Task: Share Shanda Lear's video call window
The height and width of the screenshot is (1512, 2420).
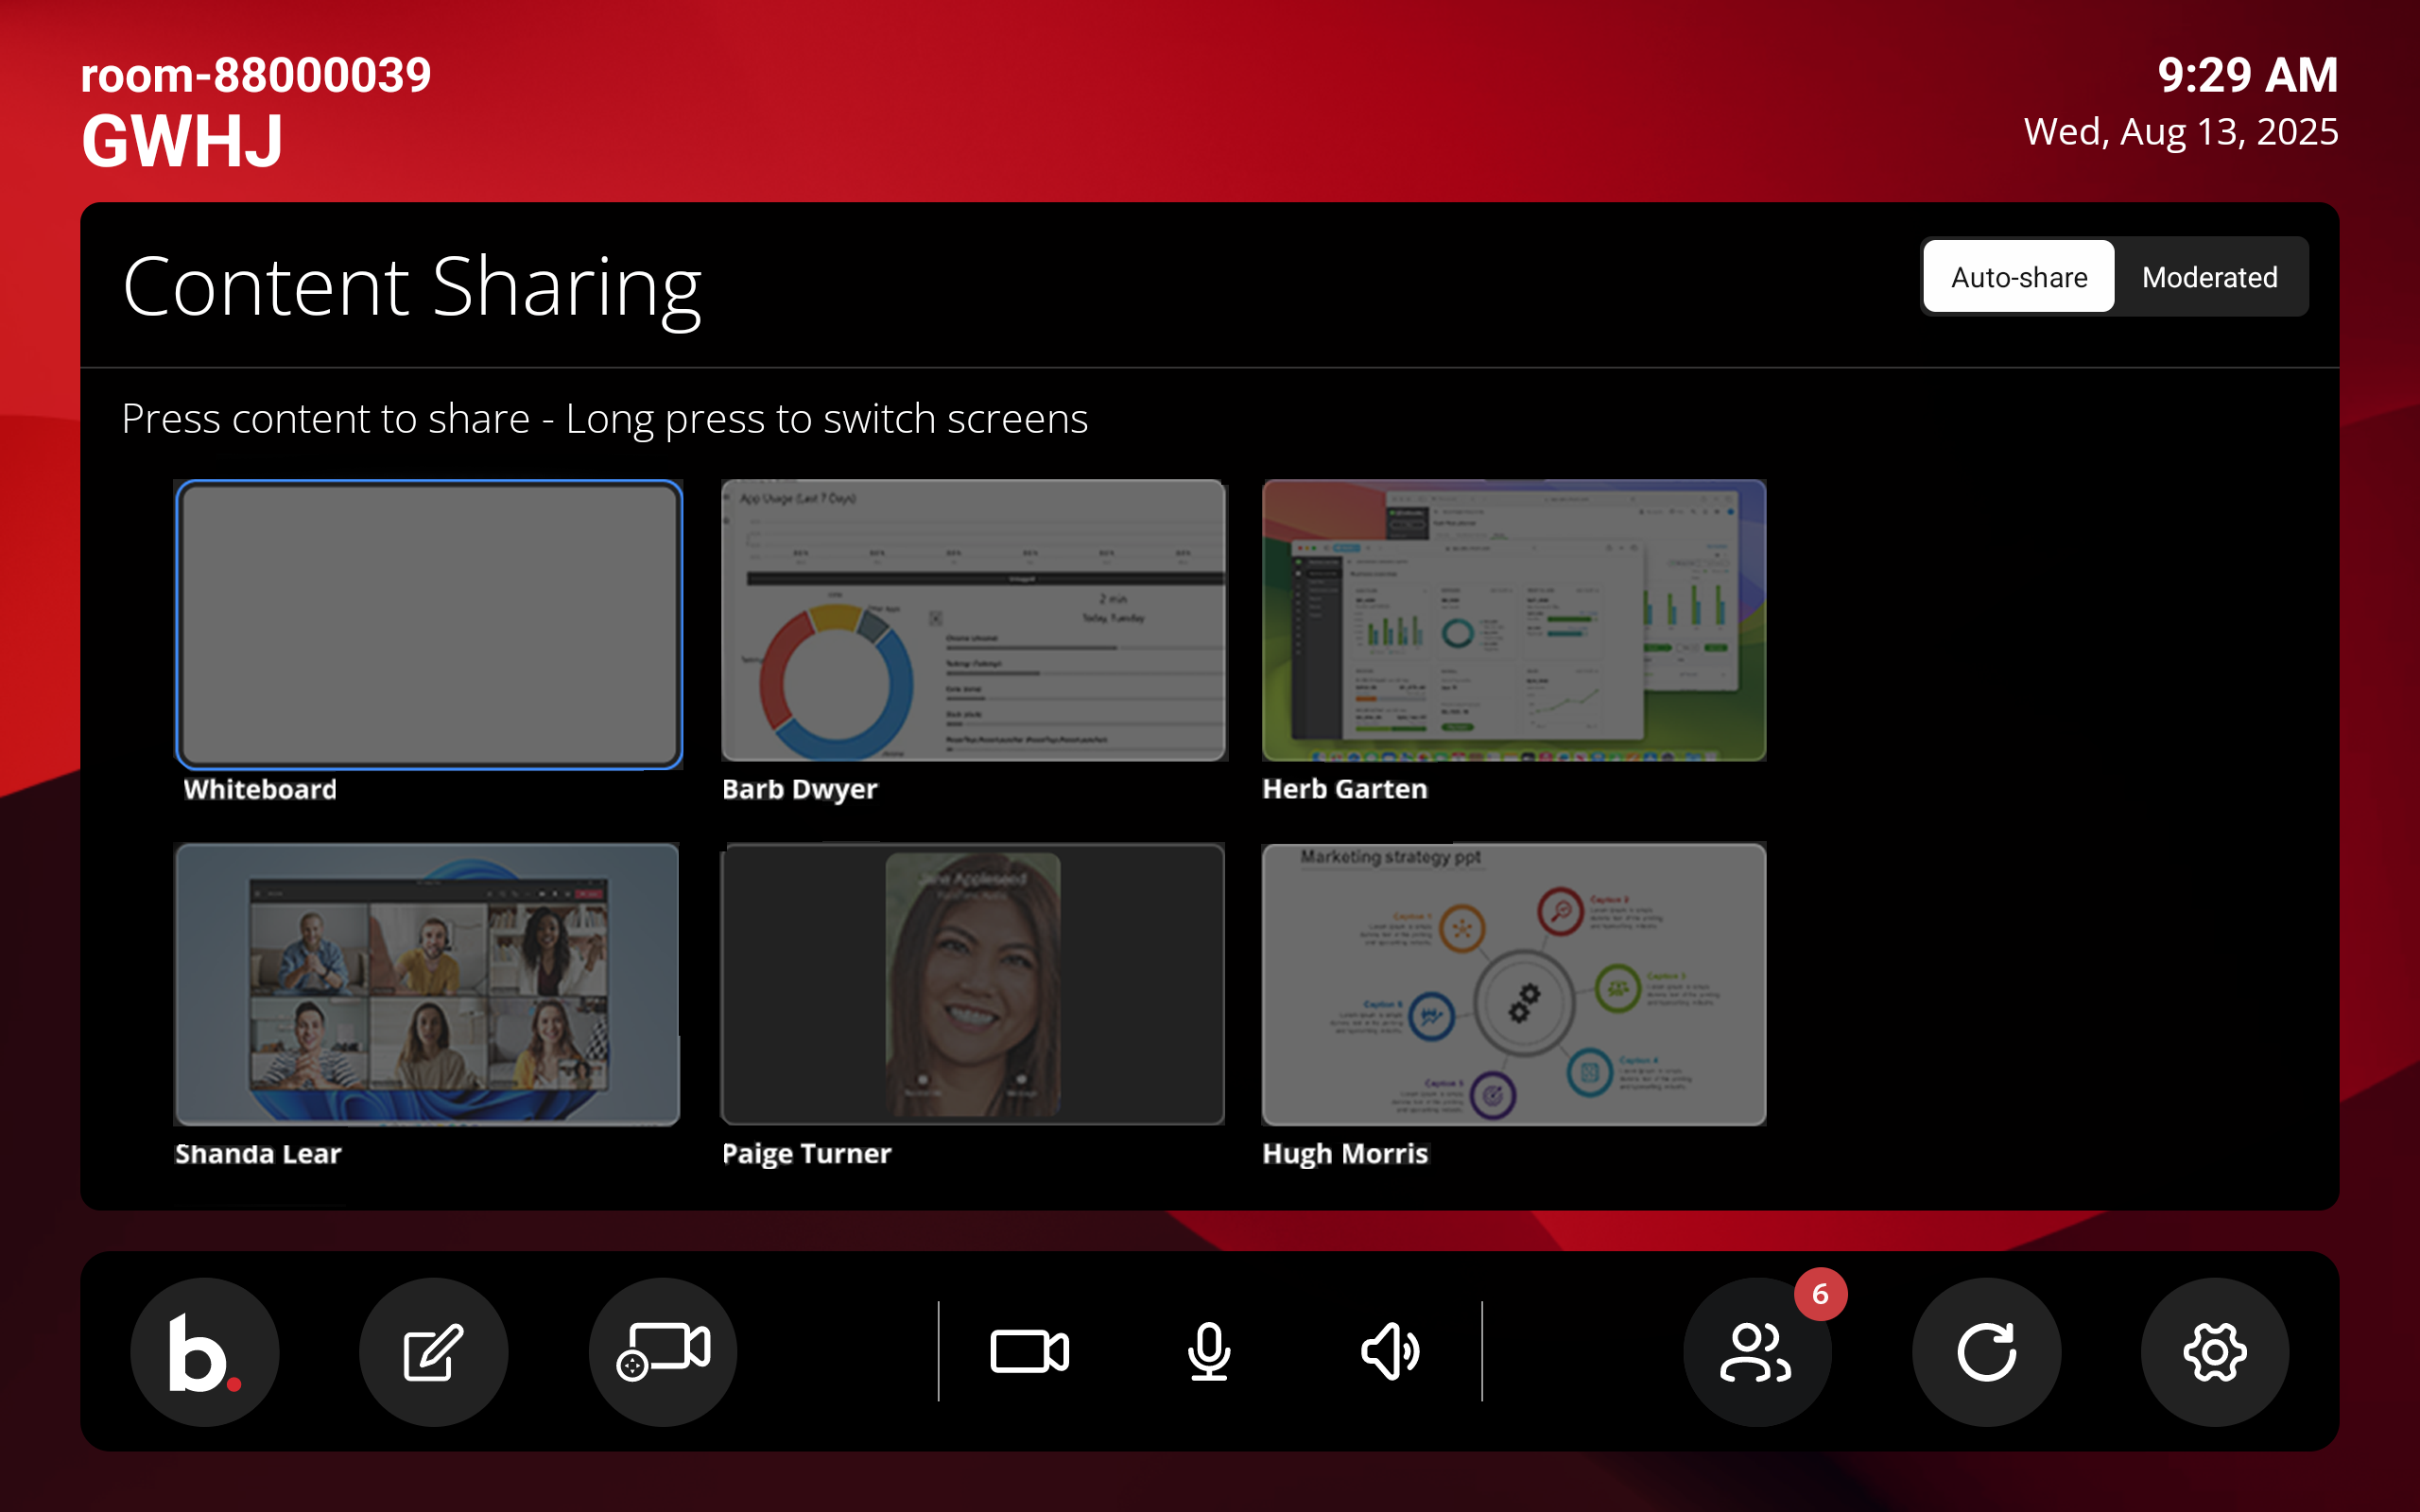Action: (x=427, y=985)
